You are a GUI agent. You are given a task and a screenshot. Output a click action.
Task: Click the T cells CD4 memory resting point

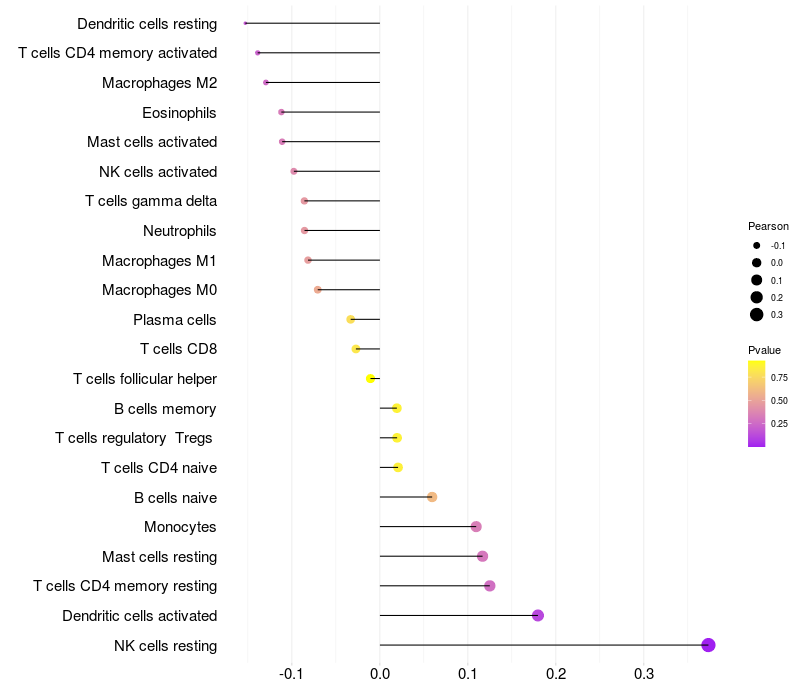point(489,586)
